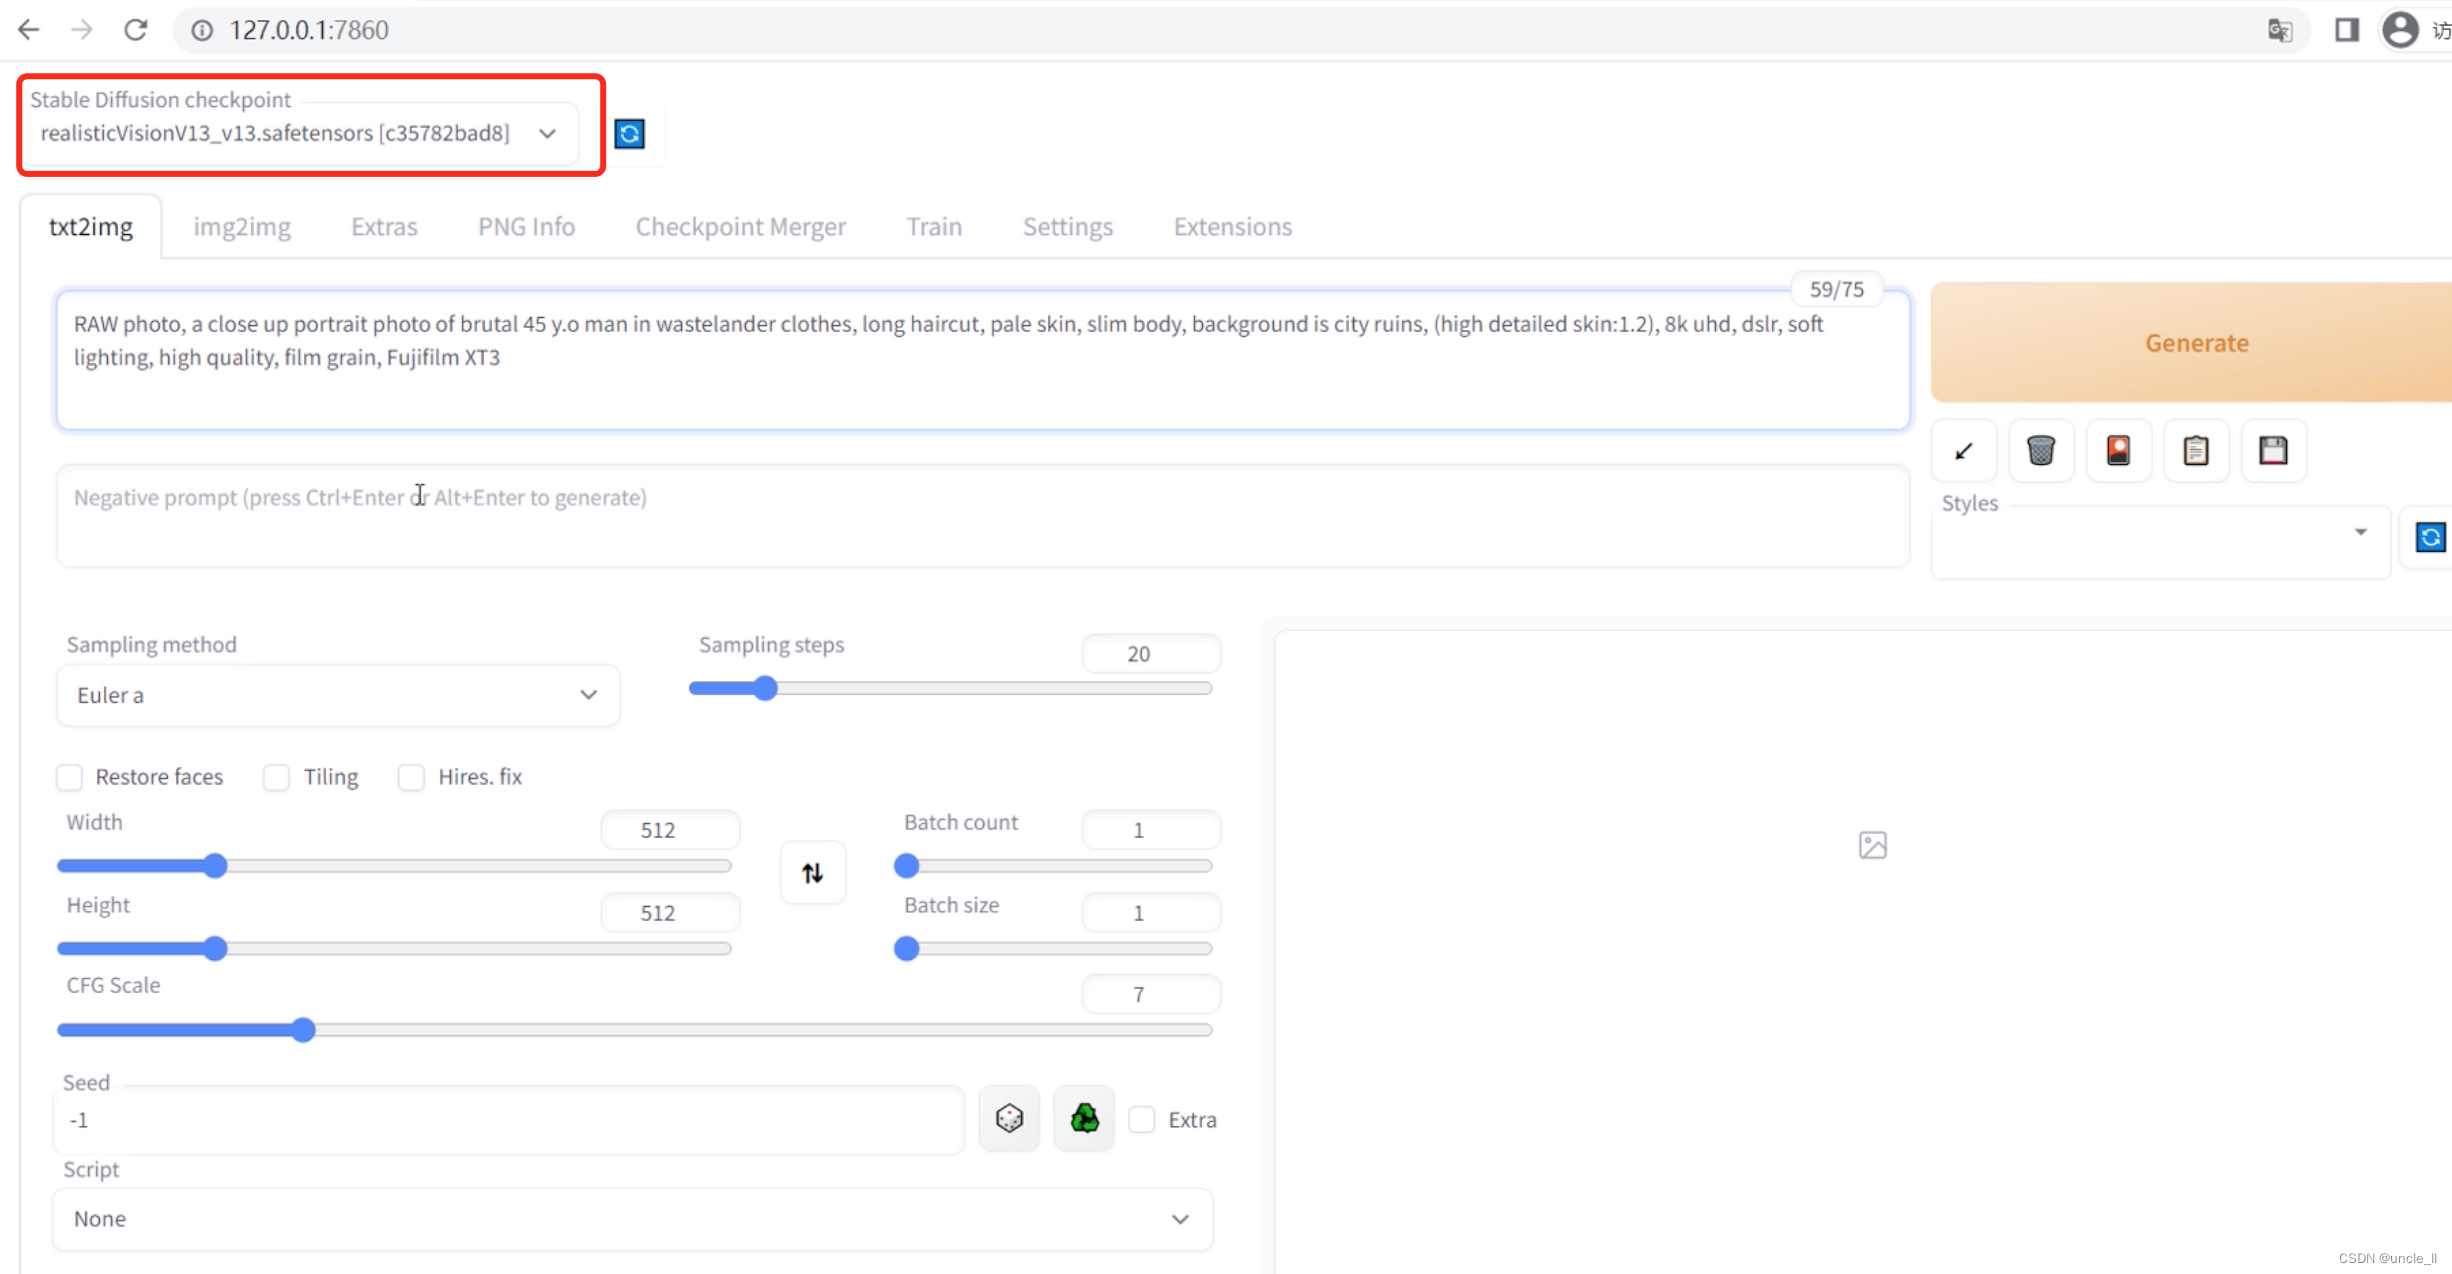Click the red card extra networks icon
The width and height of the screenshot is (2452, 1274).
coord(2118,451)
